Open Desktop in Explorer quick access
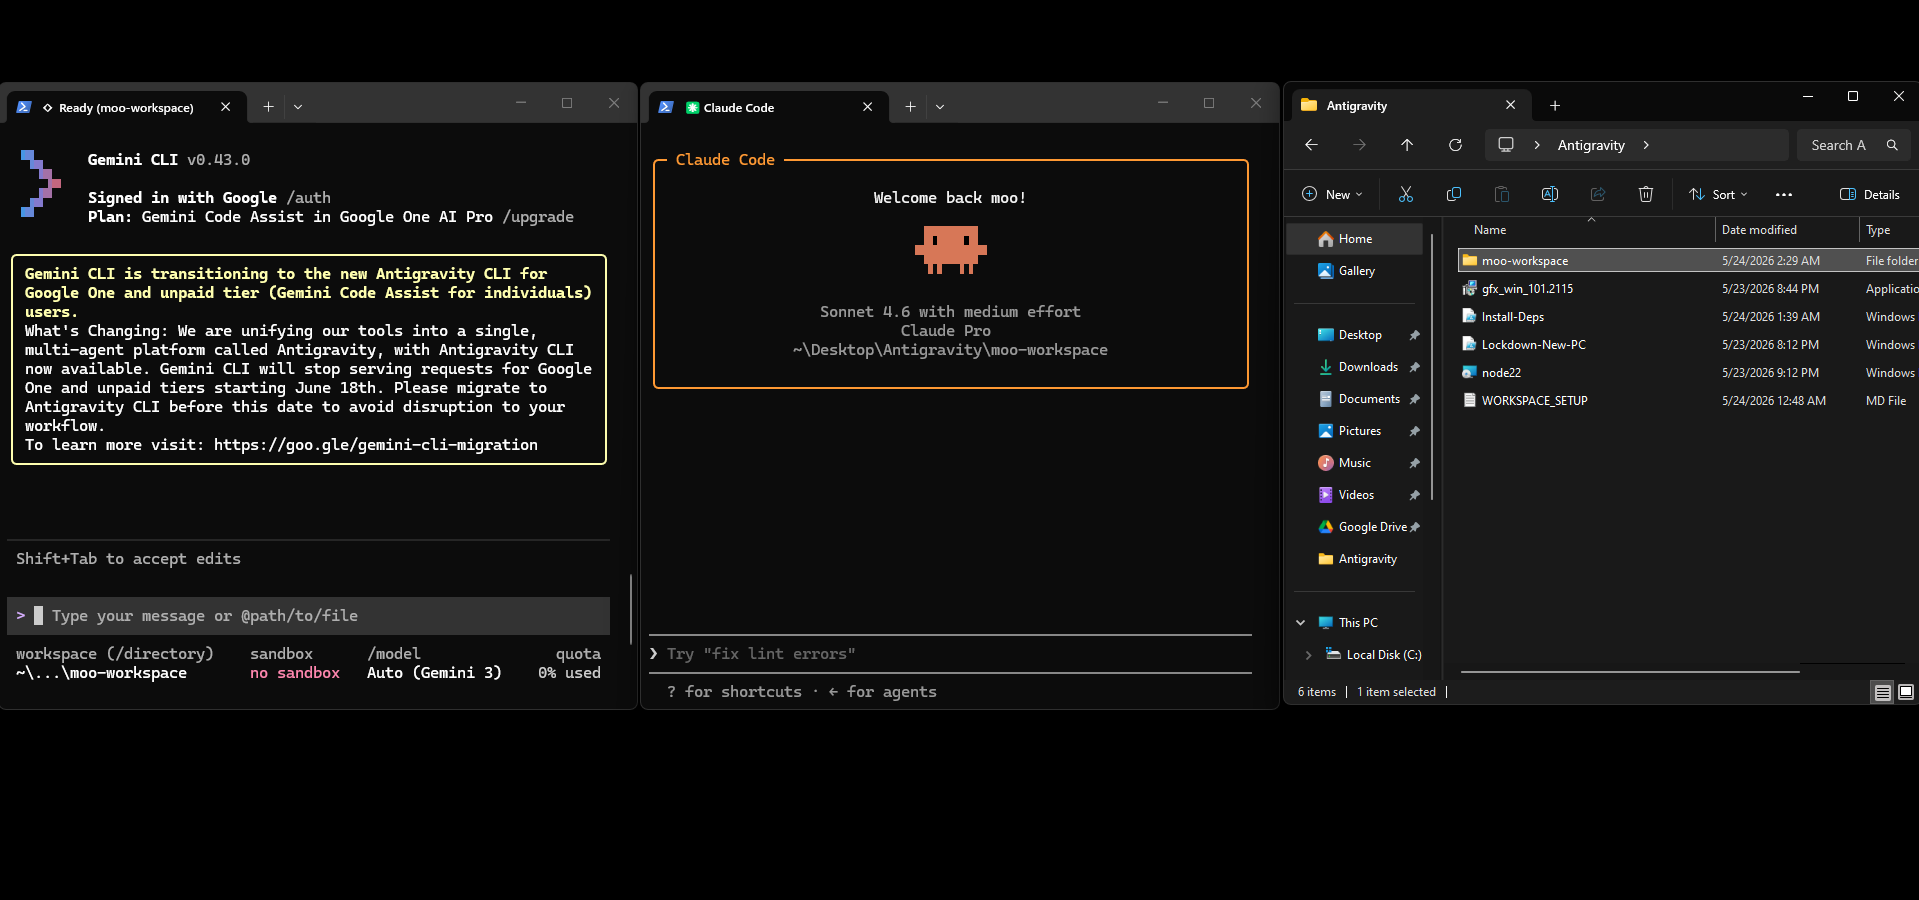1919x900 pixels. point(1360,335)
